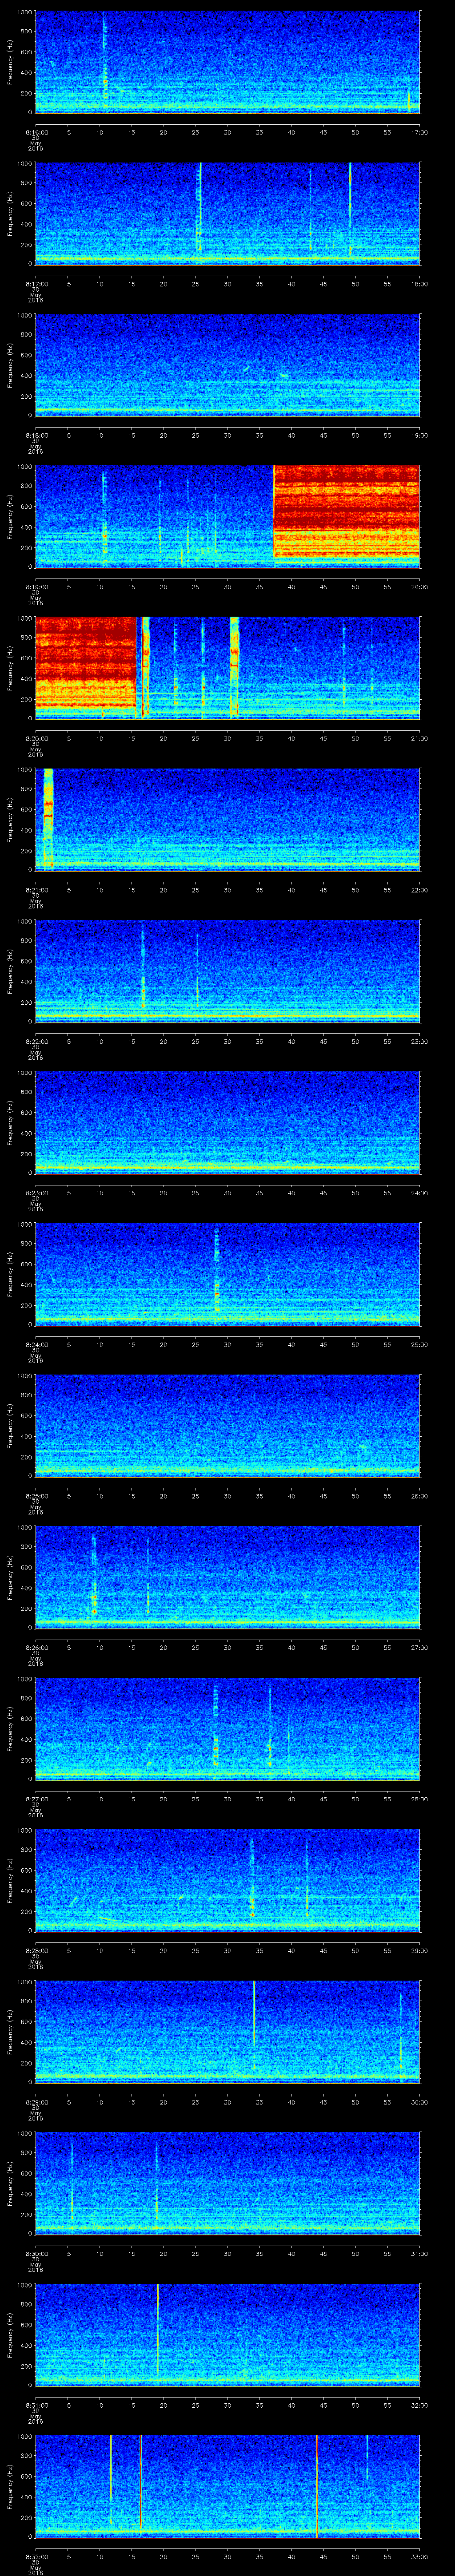Click the '17:00' end time label

click(x=420, y=132)
